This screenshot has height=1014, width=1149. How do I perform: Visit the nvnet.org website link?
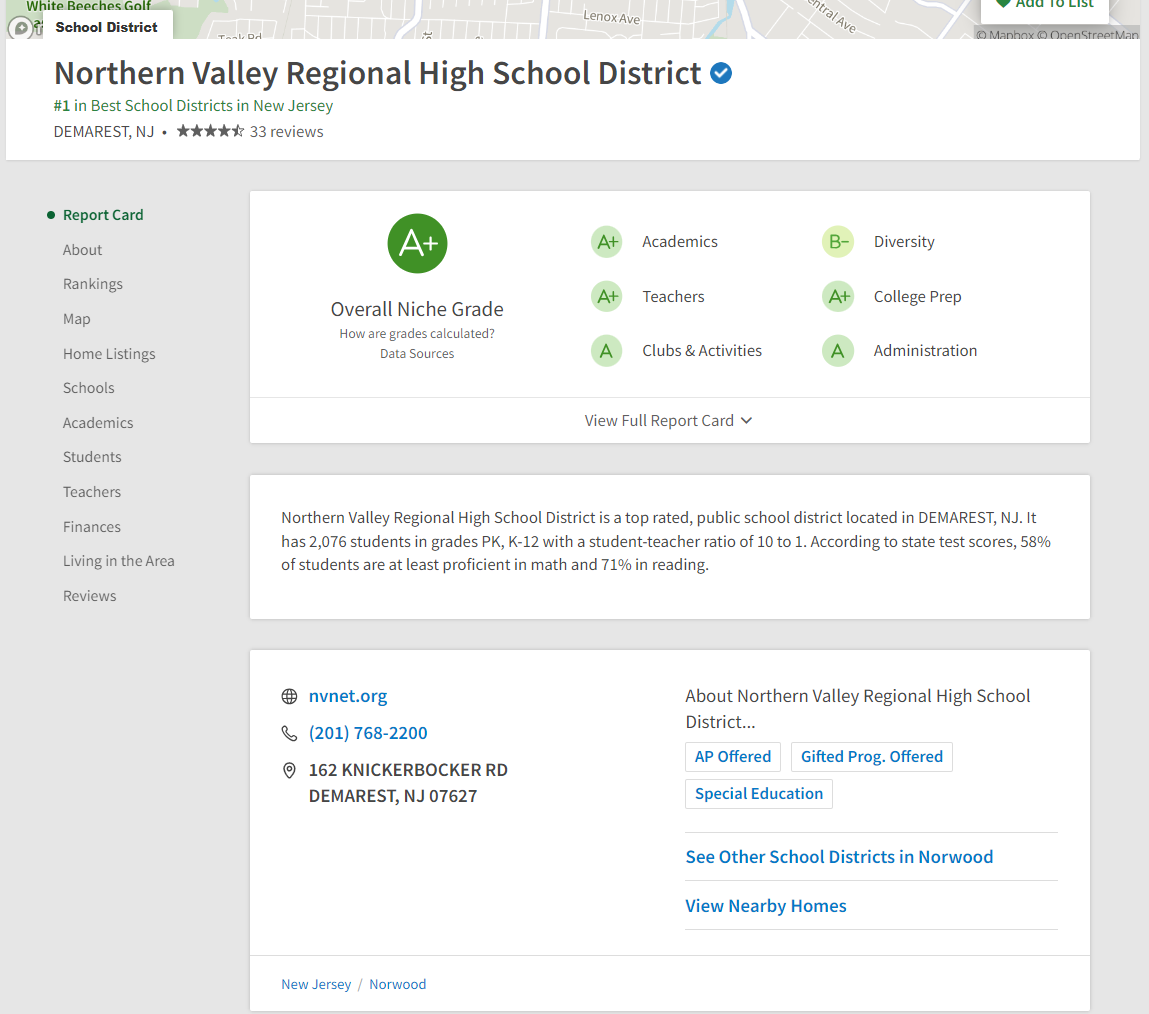[348, 696]
